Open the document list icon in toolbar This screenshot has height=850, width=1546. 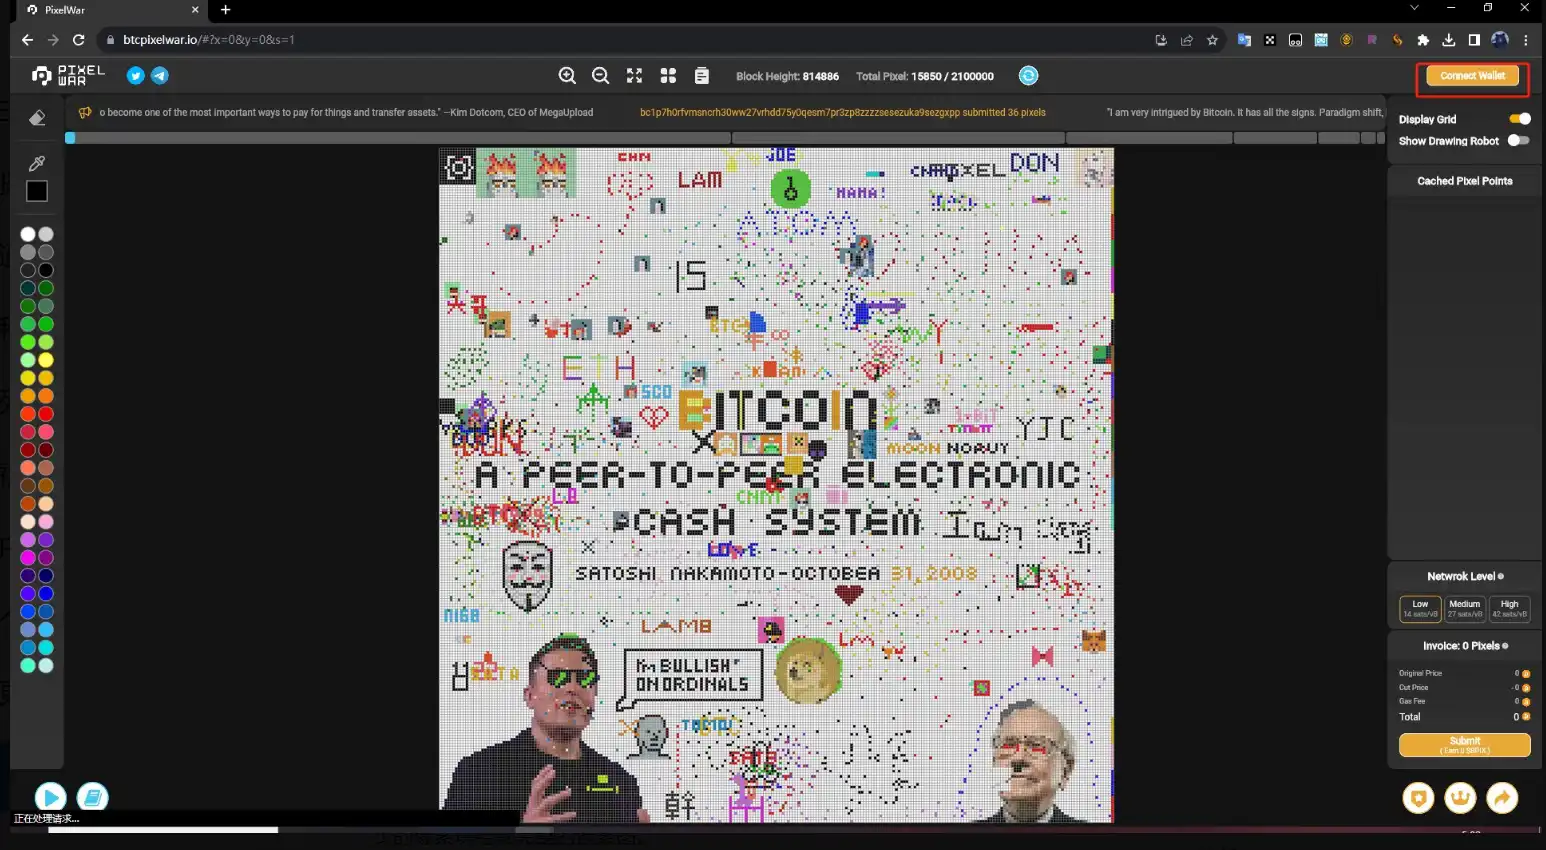(702, 76)
